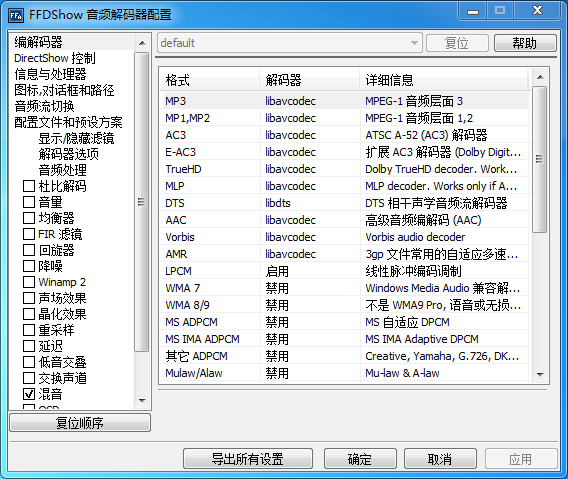Open 音频流切换 settings

tap(44, 106)
